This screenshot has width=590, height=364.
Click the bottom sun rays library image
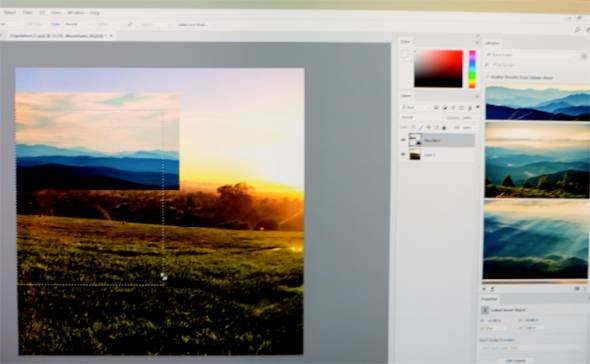pos(535,239)
